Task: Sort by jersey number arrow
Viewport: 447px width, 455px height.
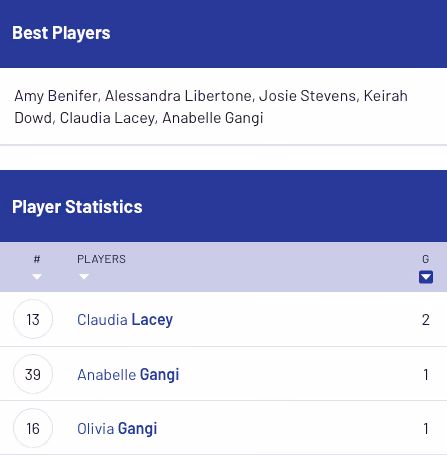Action: click(37, 277)
